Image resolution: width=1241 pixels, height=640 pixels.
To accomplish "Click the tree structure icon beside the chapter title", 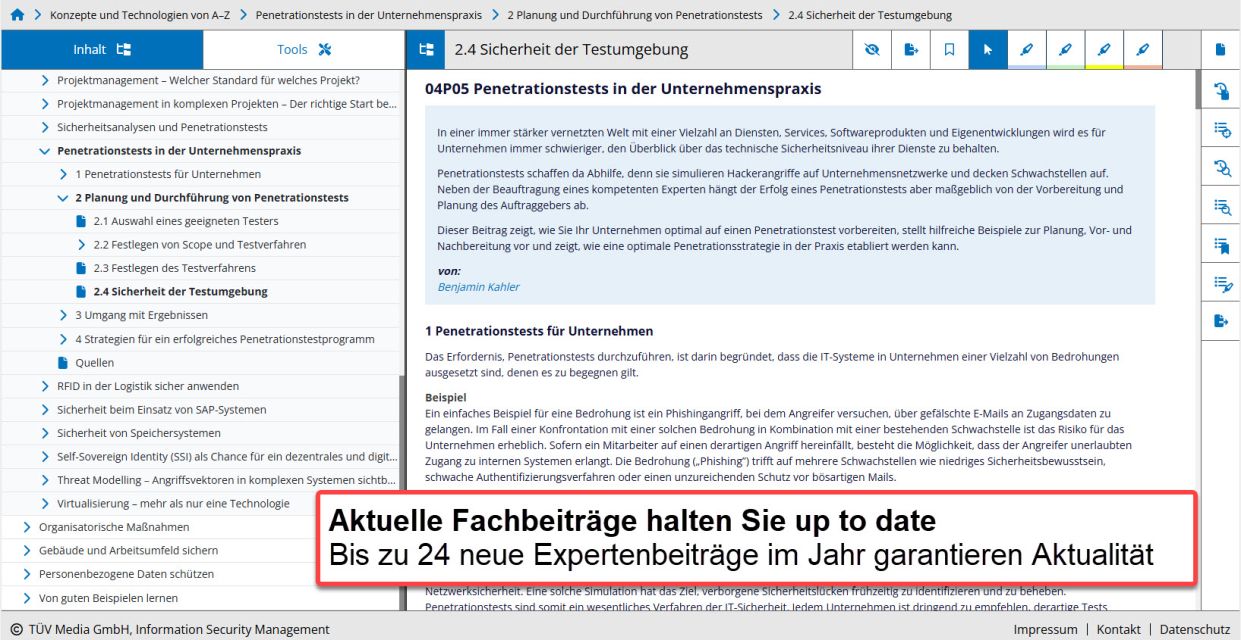I will (426, 49).
